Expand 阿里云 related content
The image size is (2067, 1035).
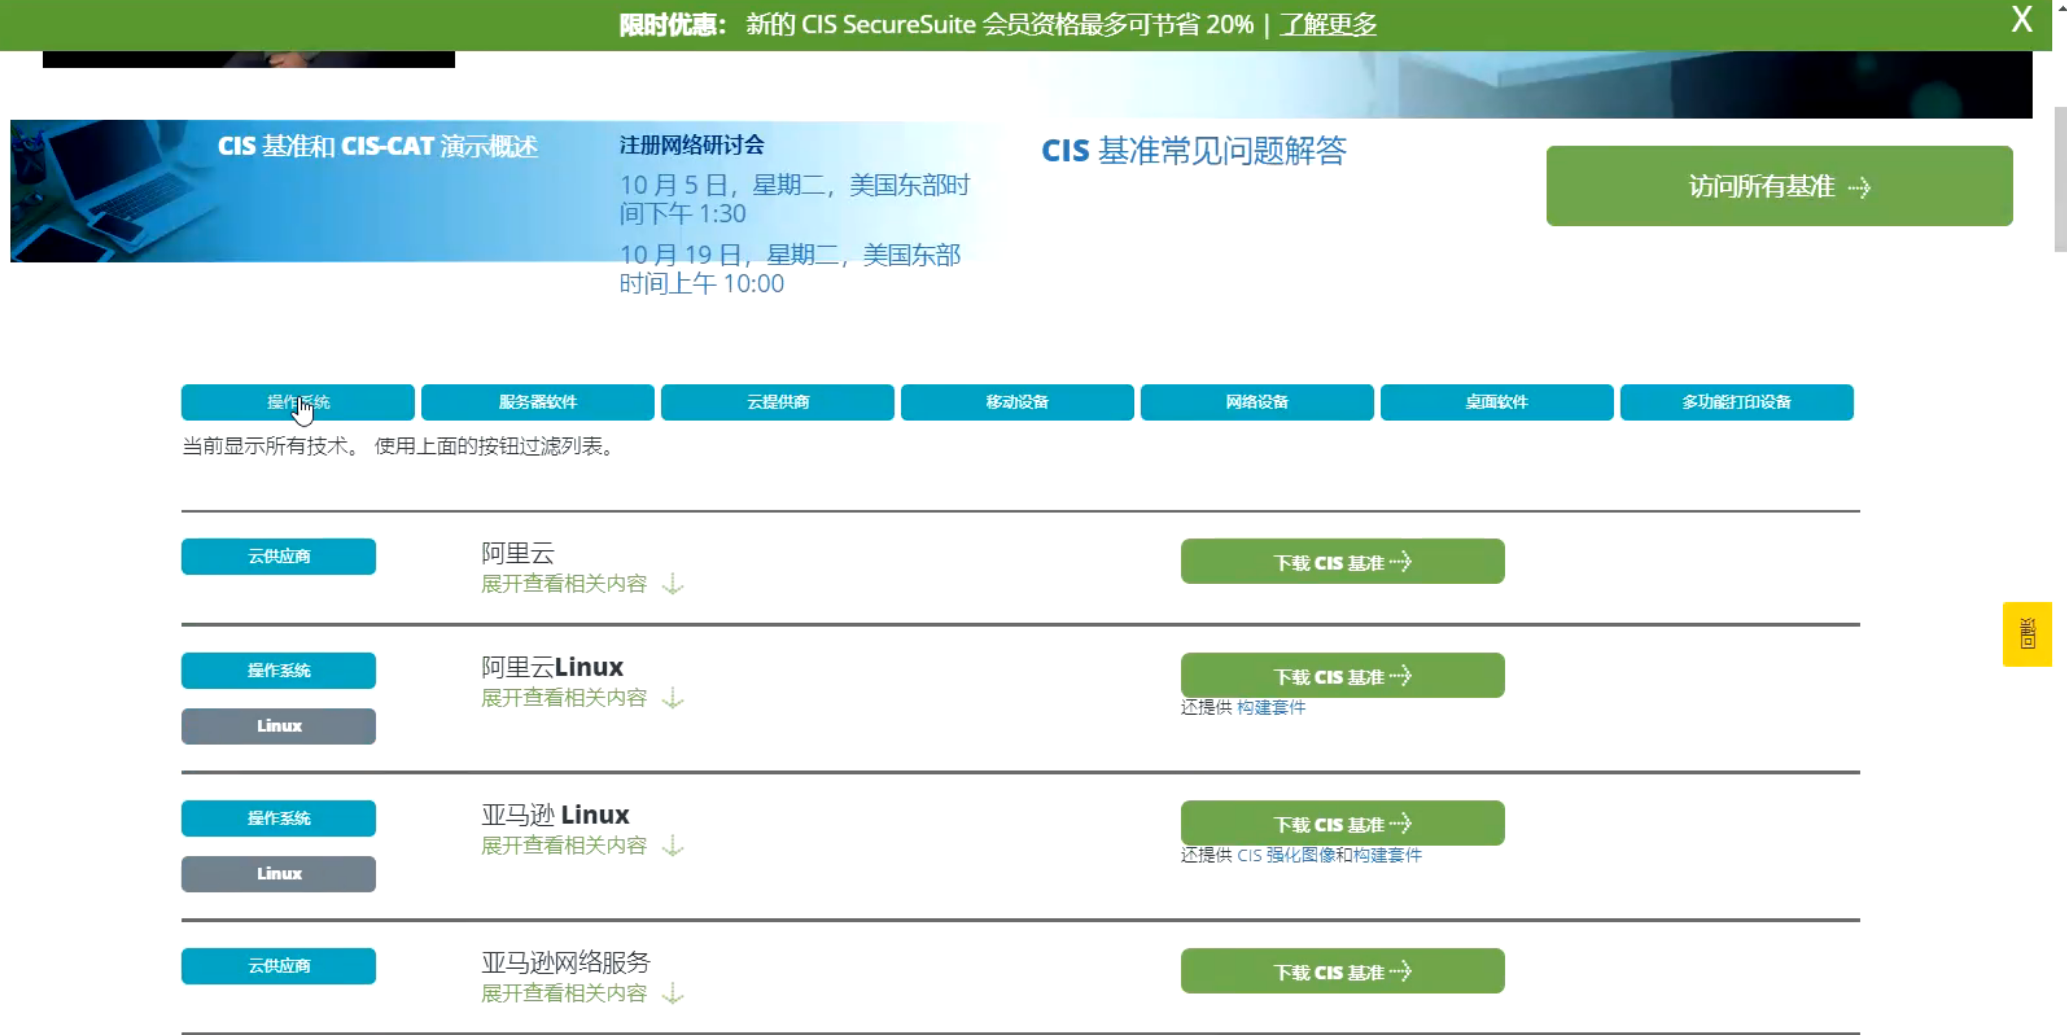point(564,584)
